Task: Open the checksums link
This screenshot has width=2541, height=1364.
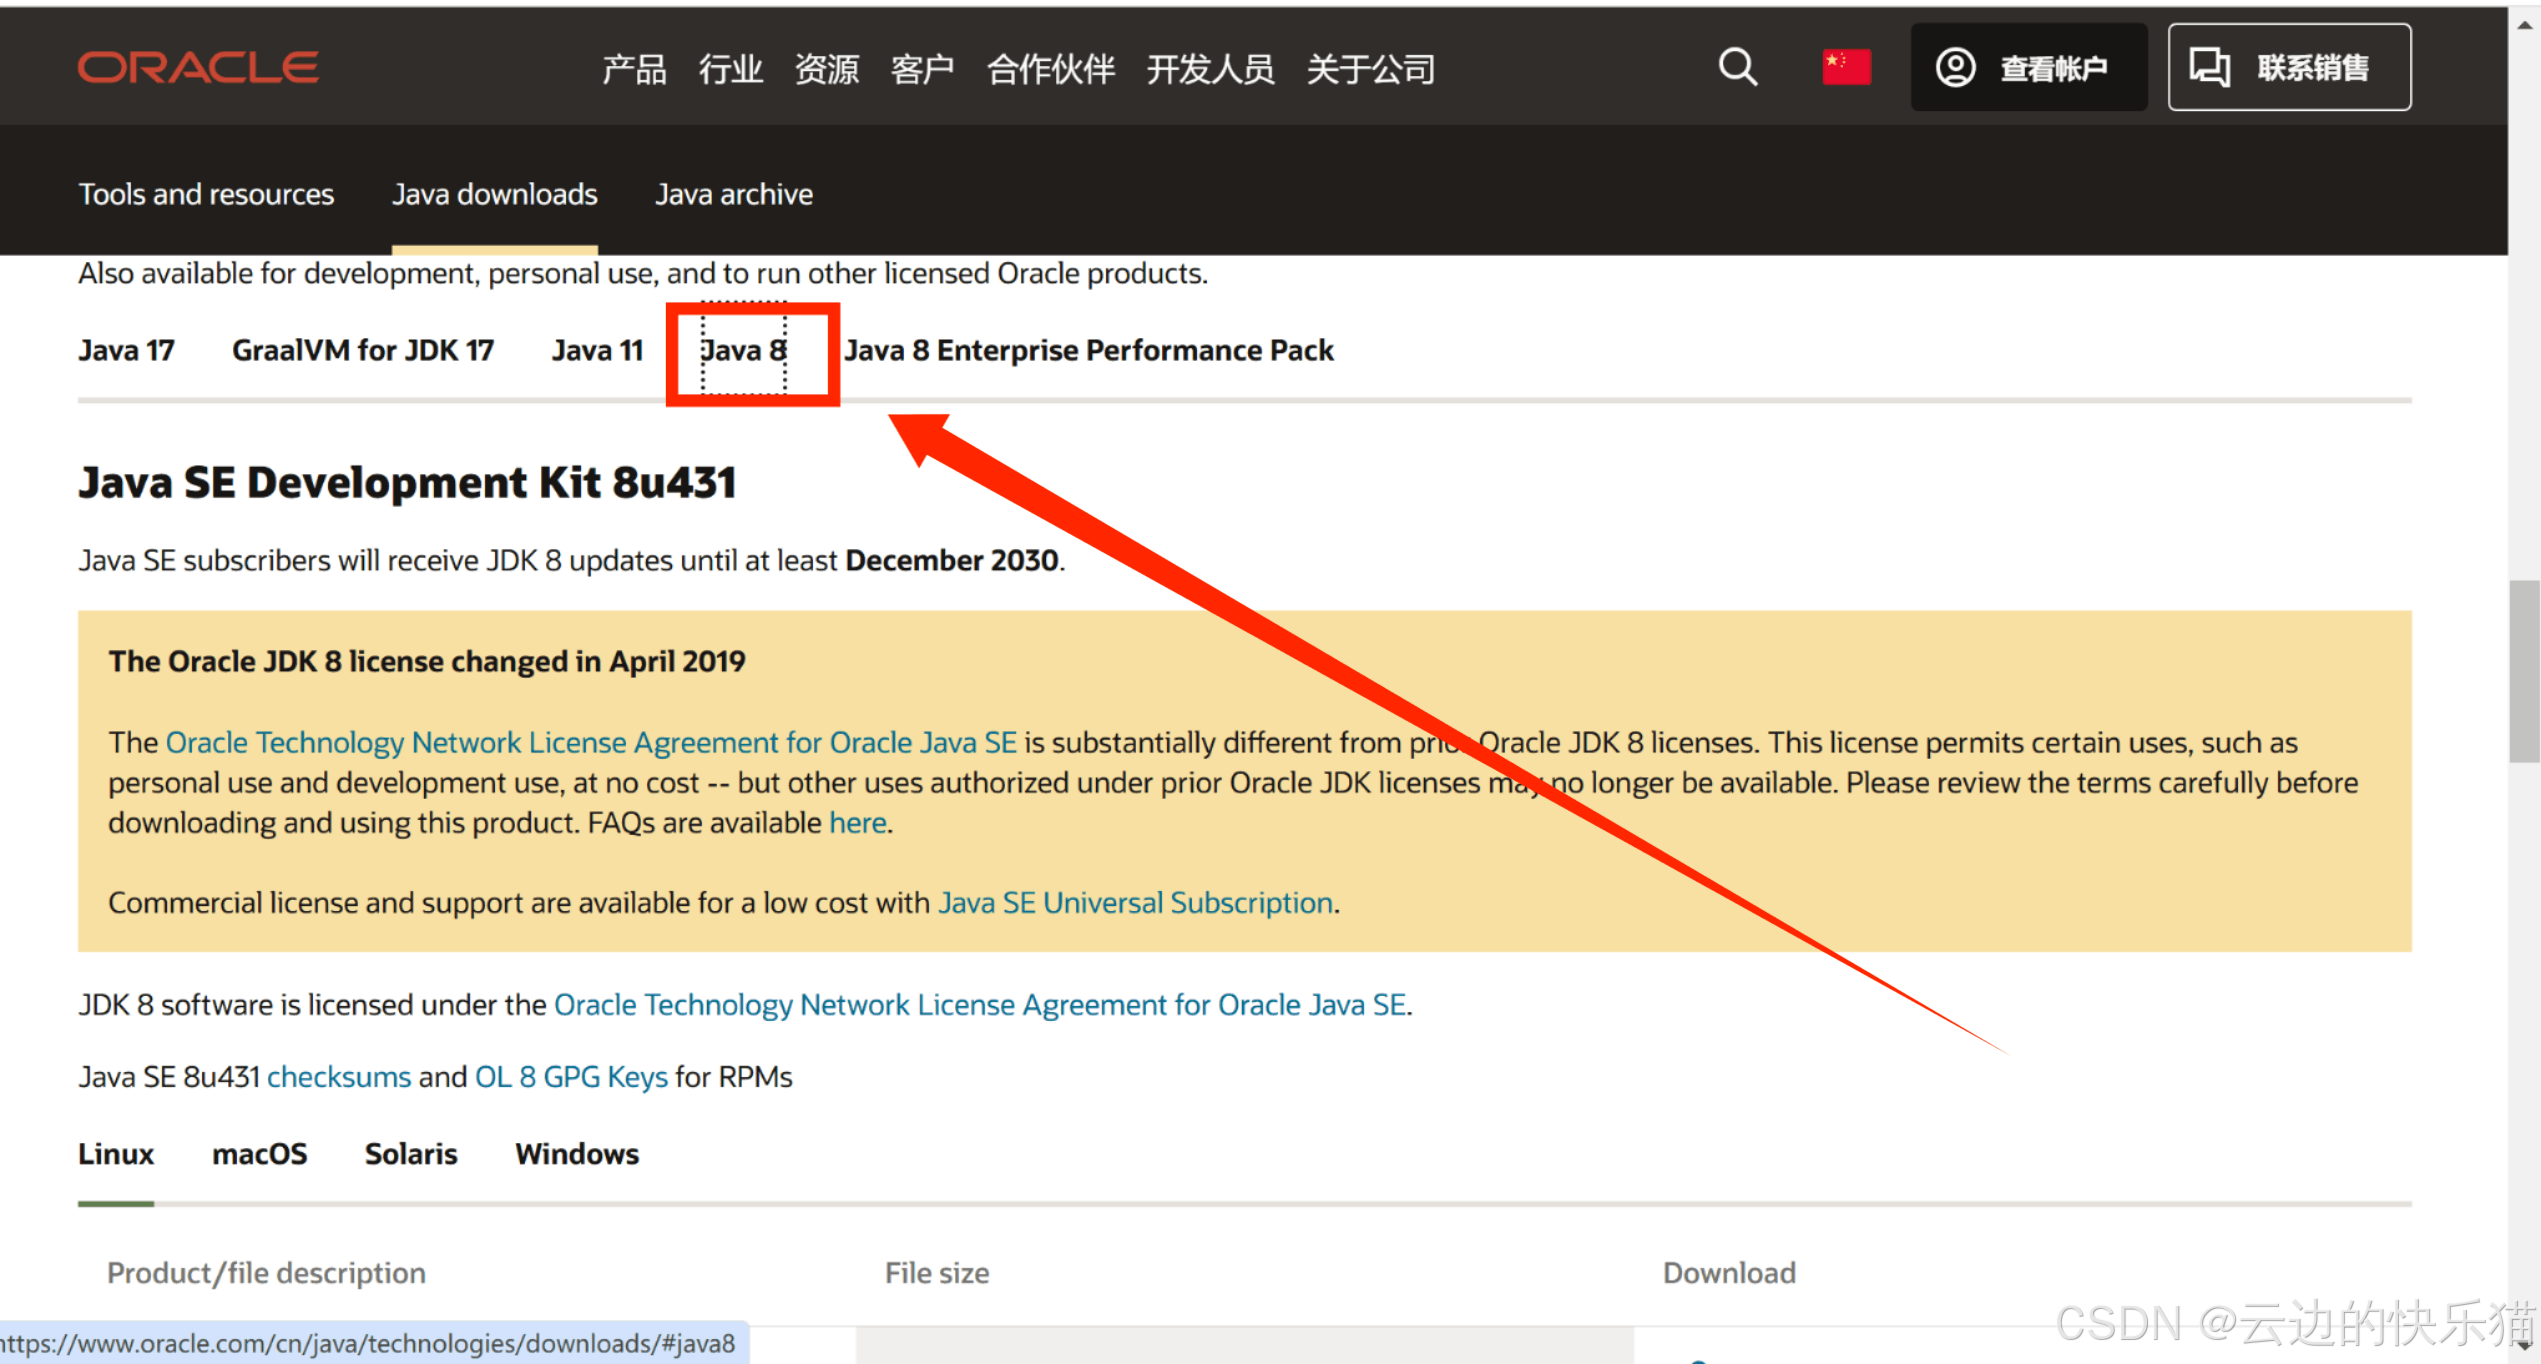Action: [x=339, y=1076]
